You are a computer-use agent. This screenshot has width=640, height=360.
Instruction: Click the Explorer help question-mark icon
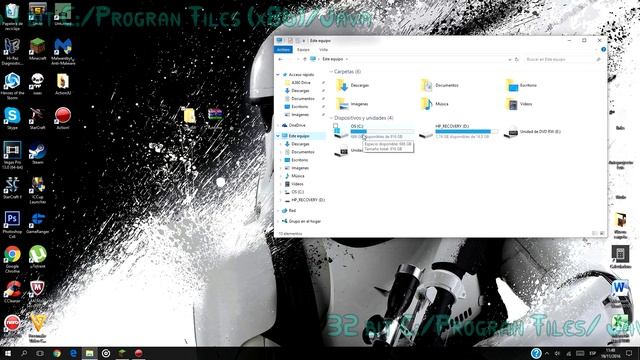pos(603,49)
